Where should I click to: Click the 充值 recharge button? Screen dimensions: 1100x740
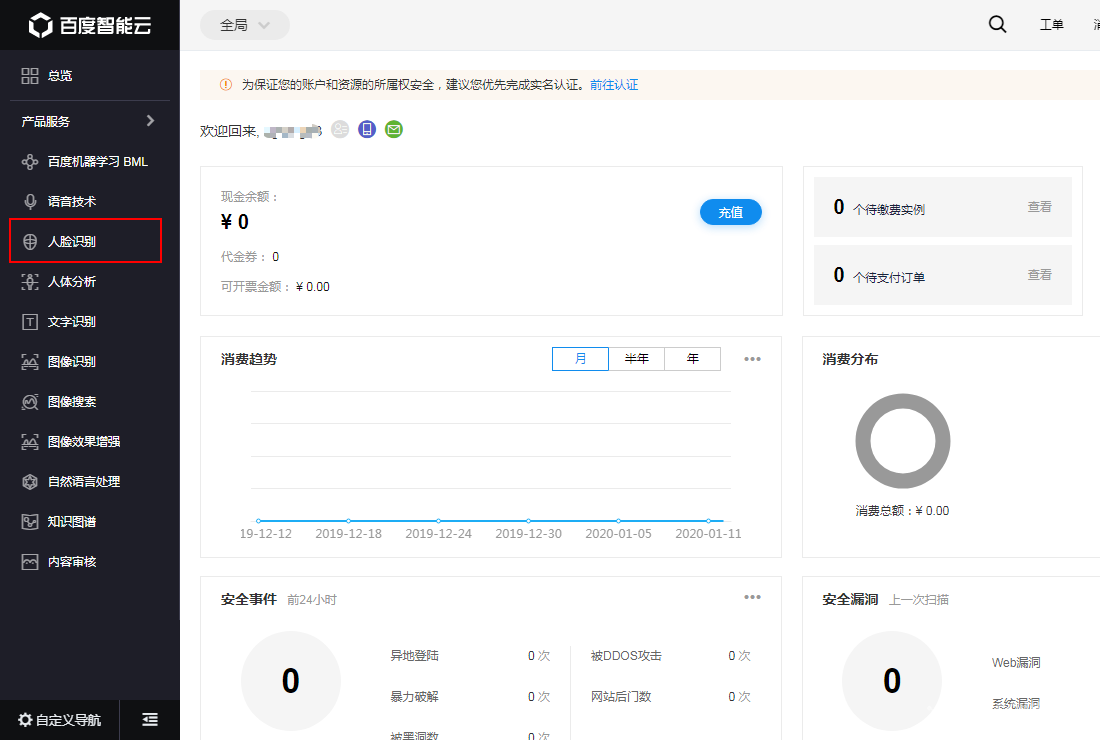[730, 212]
